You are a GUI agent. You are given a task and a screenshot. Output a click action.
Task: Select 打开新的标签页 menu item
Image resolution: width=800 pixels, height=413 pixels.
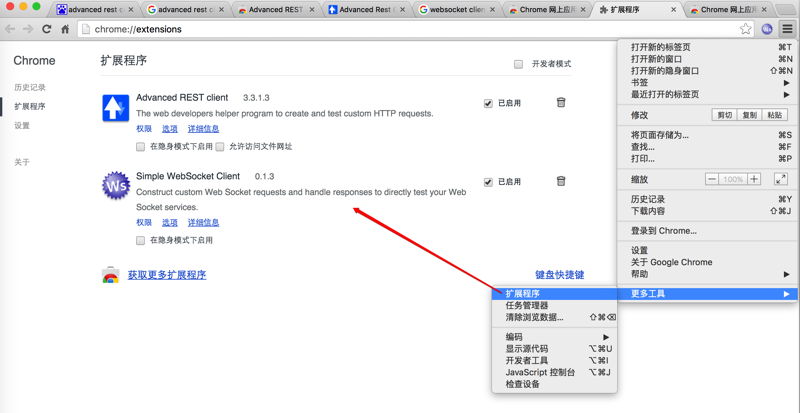click(x=707, y=47)
